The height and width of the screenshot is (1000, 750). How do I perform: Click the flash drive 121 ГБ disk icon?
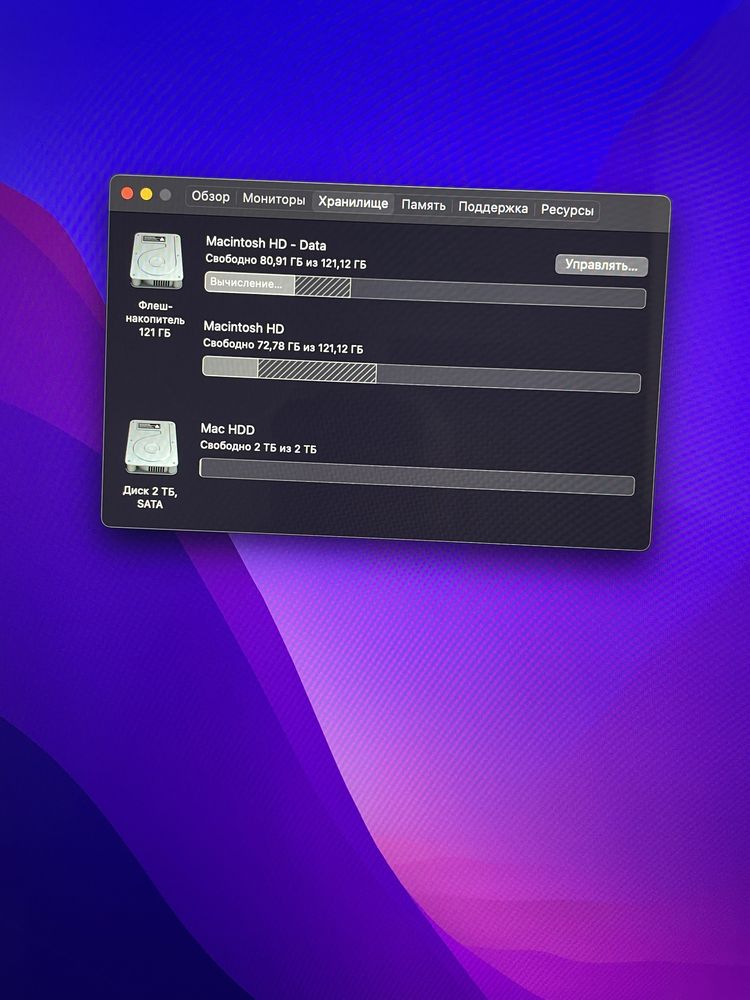(x=157, y=260)
